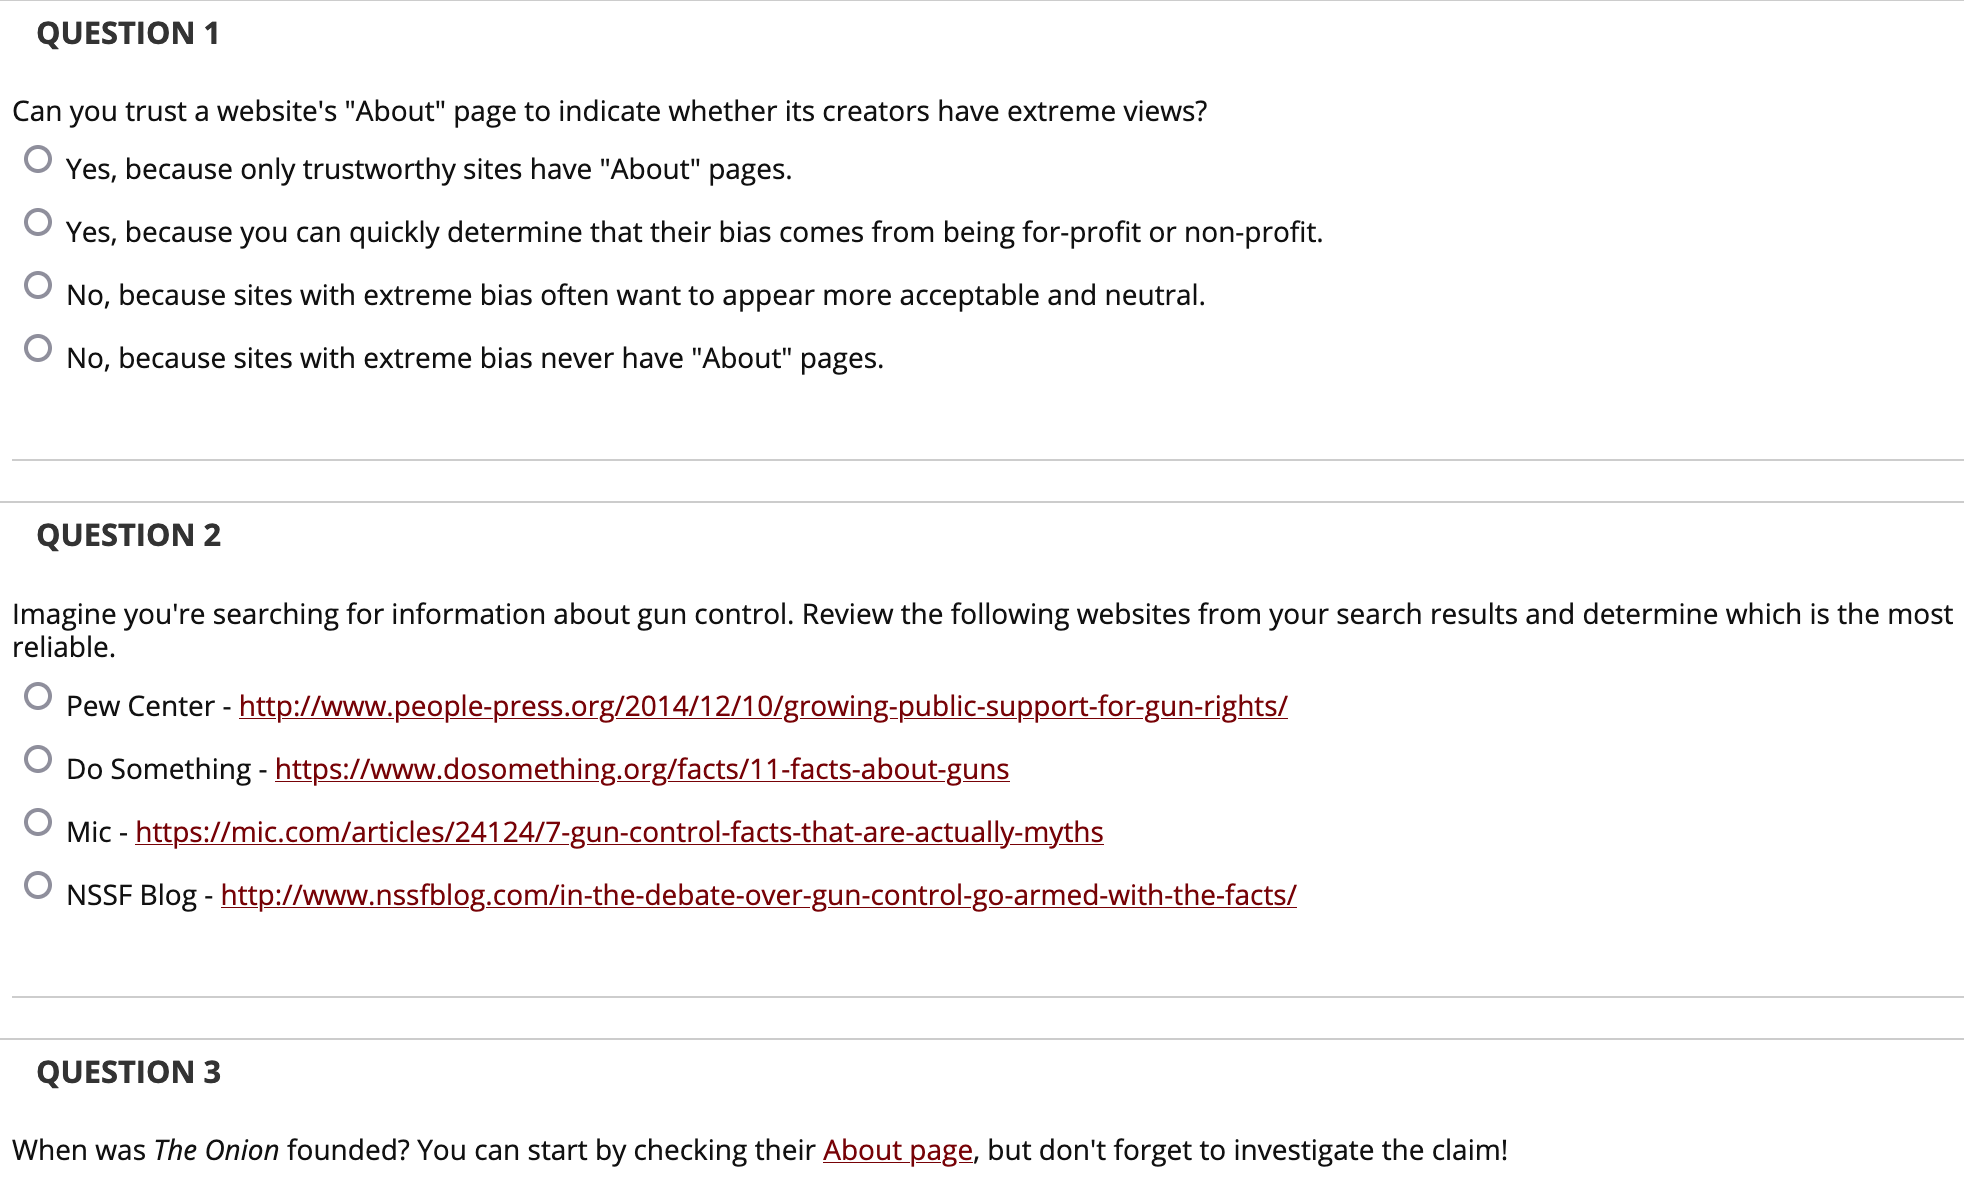The image size is (1964, 1180).
Task: Select the NSSF Blog answer option
Action: pyautogui.click(x=38, y=884)
